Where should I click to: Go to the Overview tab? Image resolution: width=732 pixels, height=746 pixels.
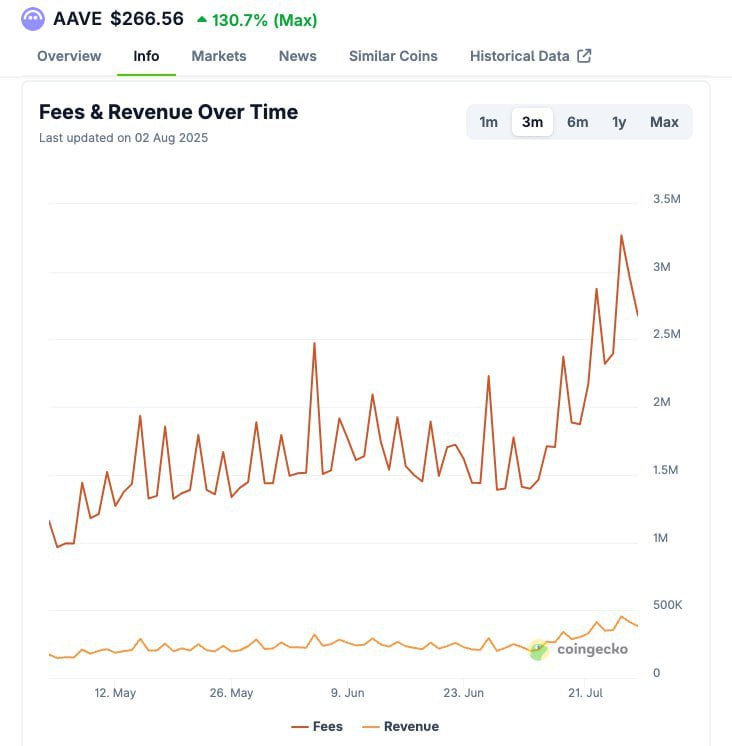(69, 56)
